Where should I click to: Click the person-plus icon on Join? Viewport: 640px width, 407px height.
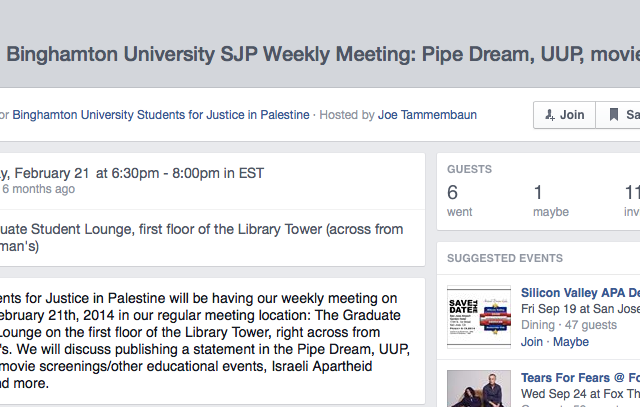click(x=550, y=115)
